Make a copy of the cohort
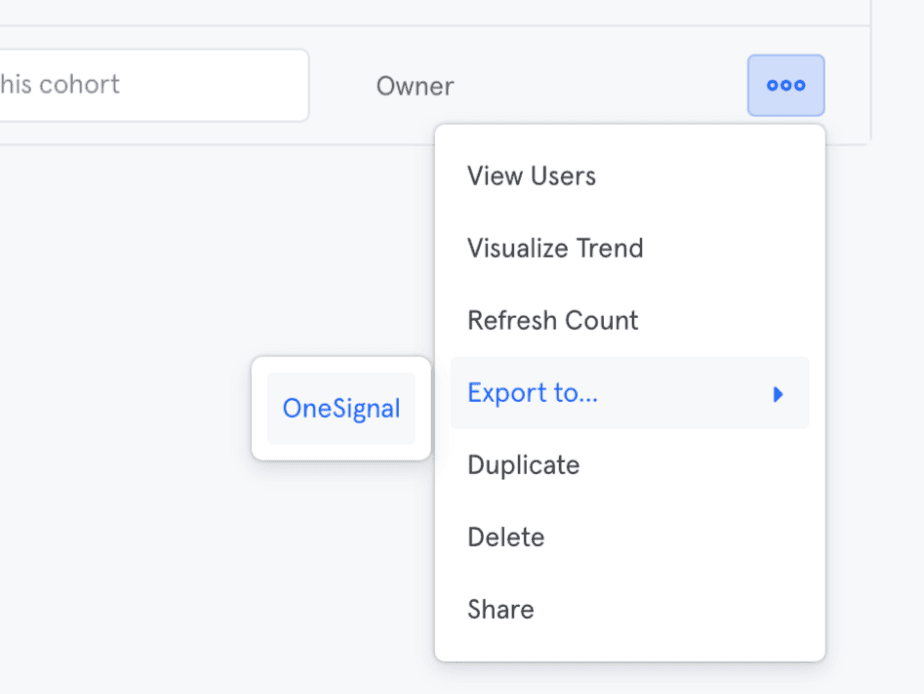 click(x=523, y=465)
